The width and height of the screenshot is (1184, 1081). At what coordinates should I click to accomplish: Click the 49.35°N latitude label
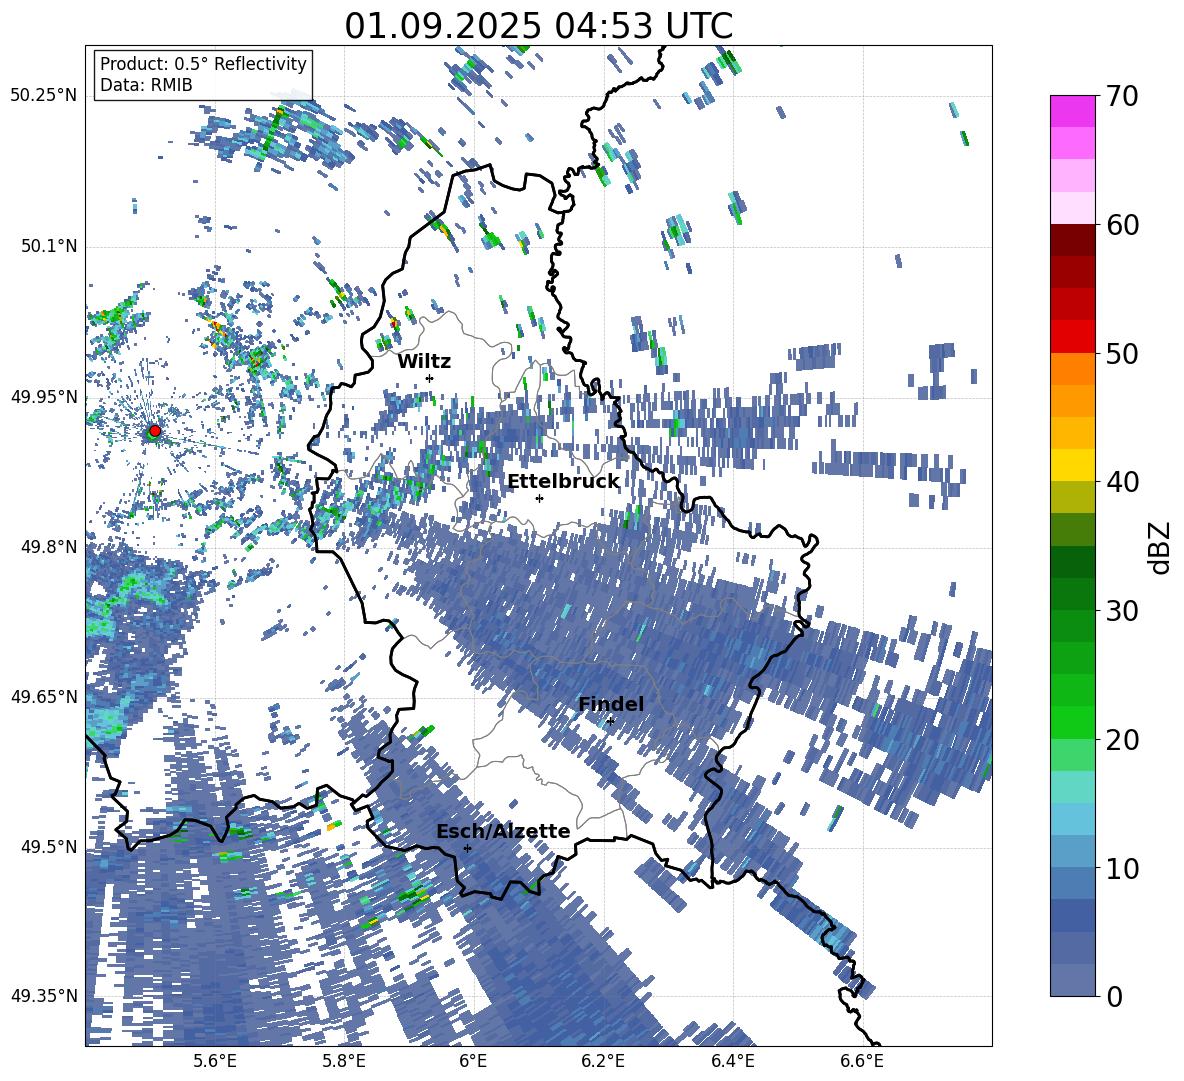[x=44, y=996]
